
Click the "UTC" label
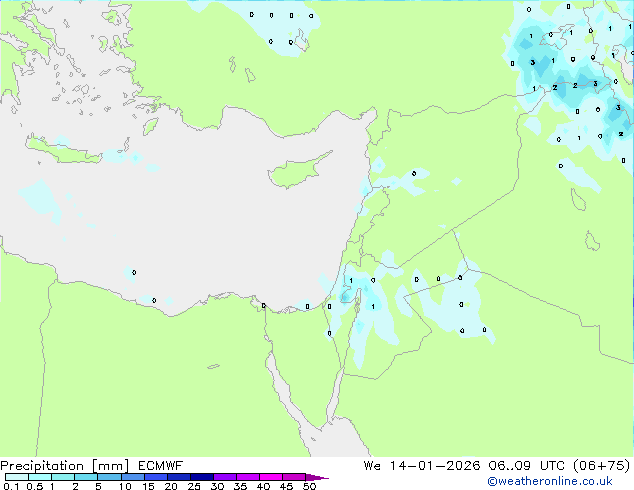tap(553, 466)
